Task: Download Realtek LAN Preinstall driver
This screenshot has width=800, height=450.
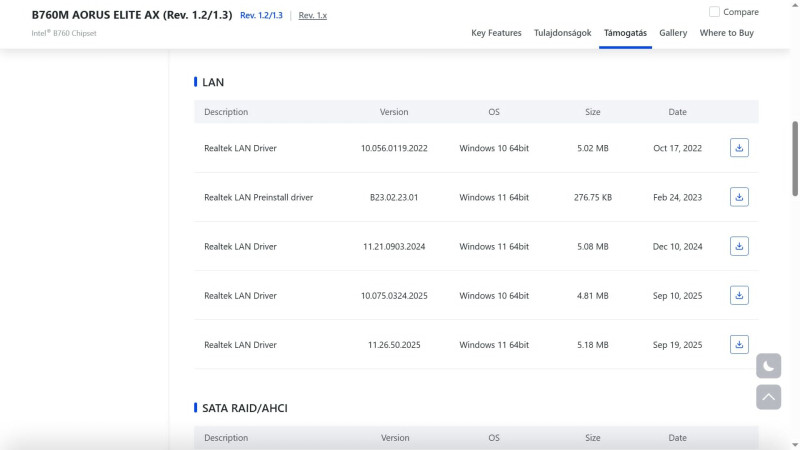Action: (x=739, y=197)
